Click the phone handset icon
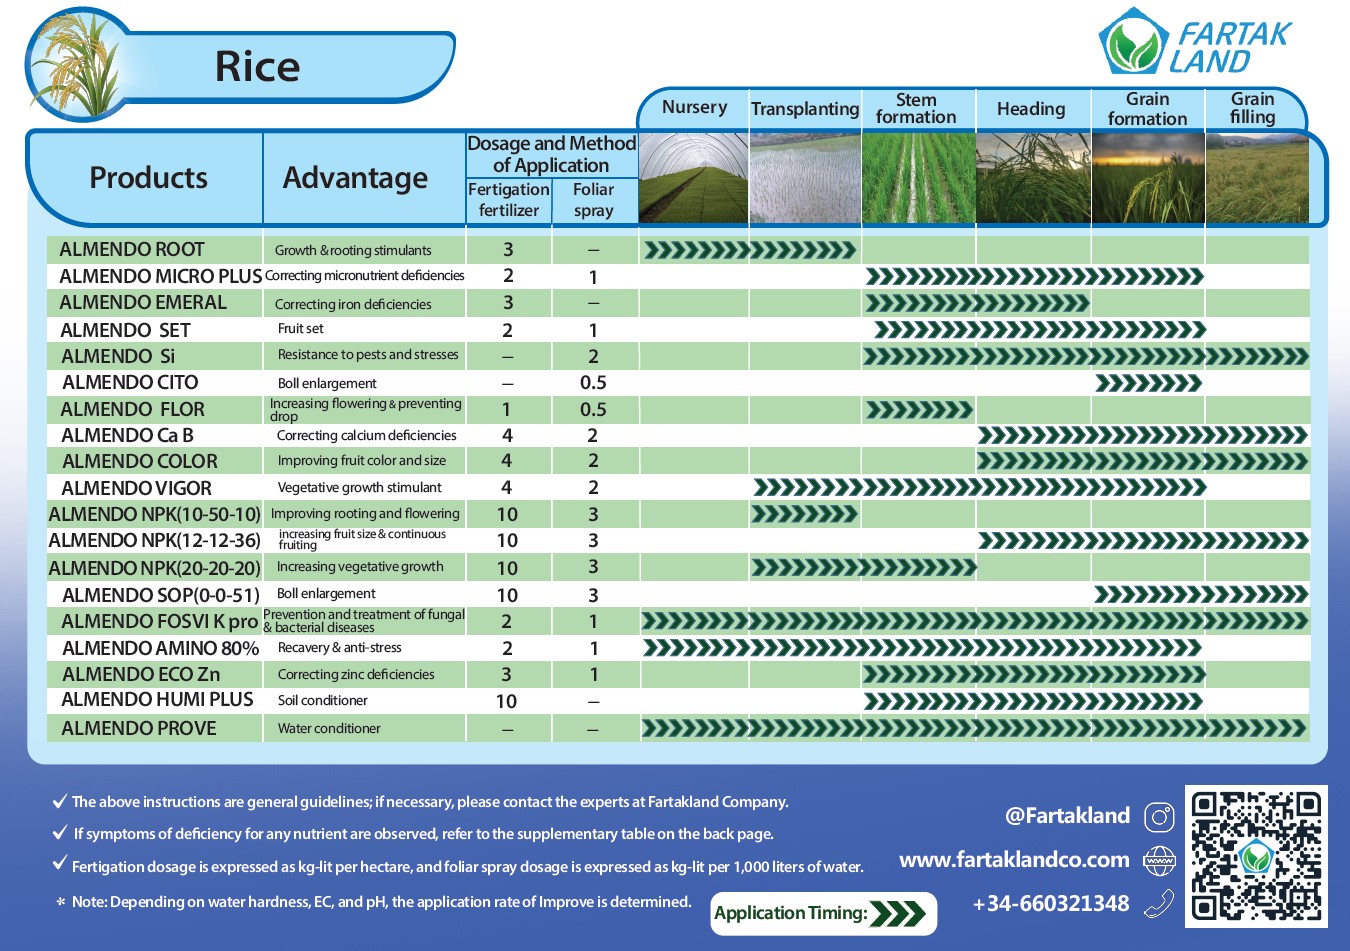Screen dimensions: 1350x951 coord(1159,903)
